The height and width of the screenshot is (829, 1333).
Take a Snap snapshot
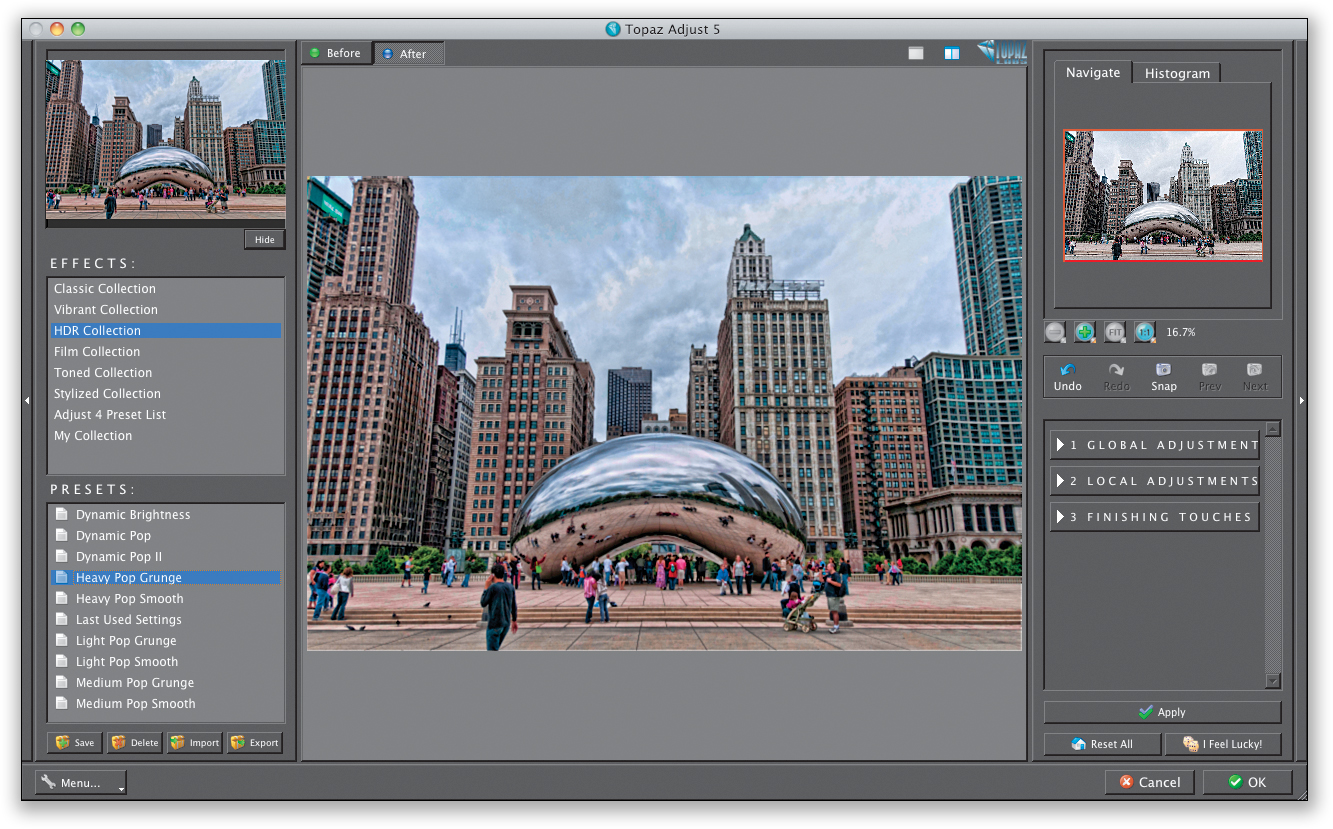coord(1163,377)
